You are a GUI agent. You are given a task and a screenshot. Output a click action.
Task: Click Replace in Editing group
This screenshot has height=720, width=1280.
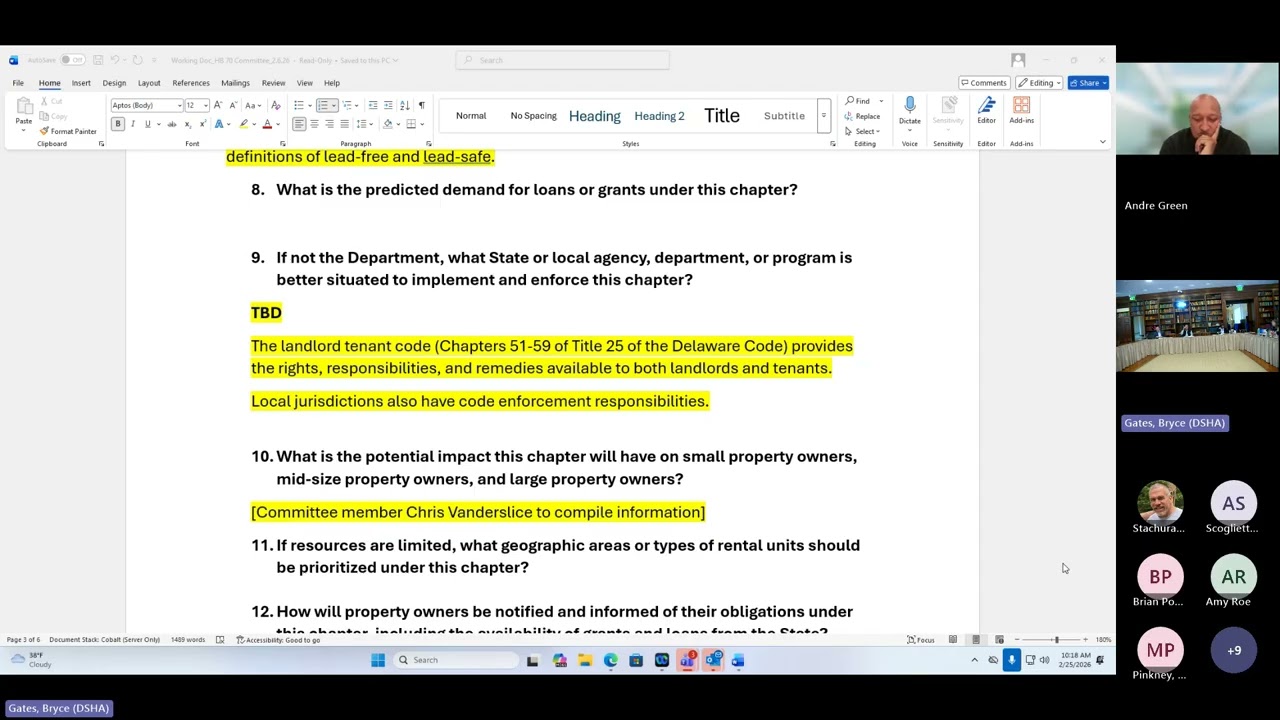[862, 116]
